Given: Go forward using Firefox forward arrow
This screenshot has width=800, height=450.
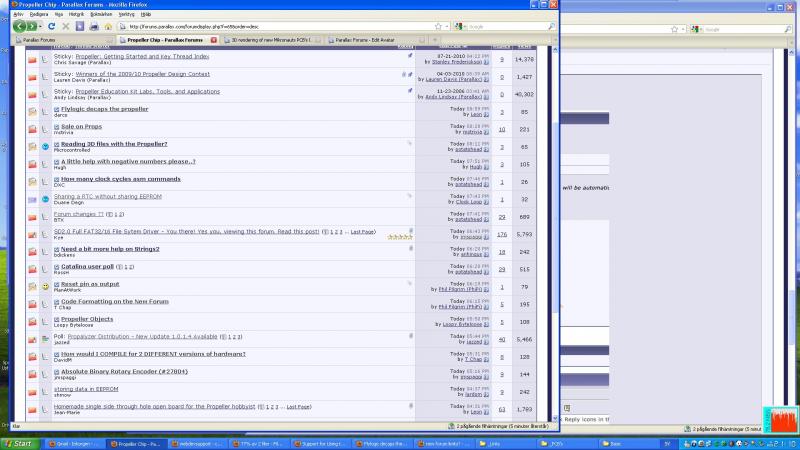Looking at the screenshot, I should coord(32,26).
